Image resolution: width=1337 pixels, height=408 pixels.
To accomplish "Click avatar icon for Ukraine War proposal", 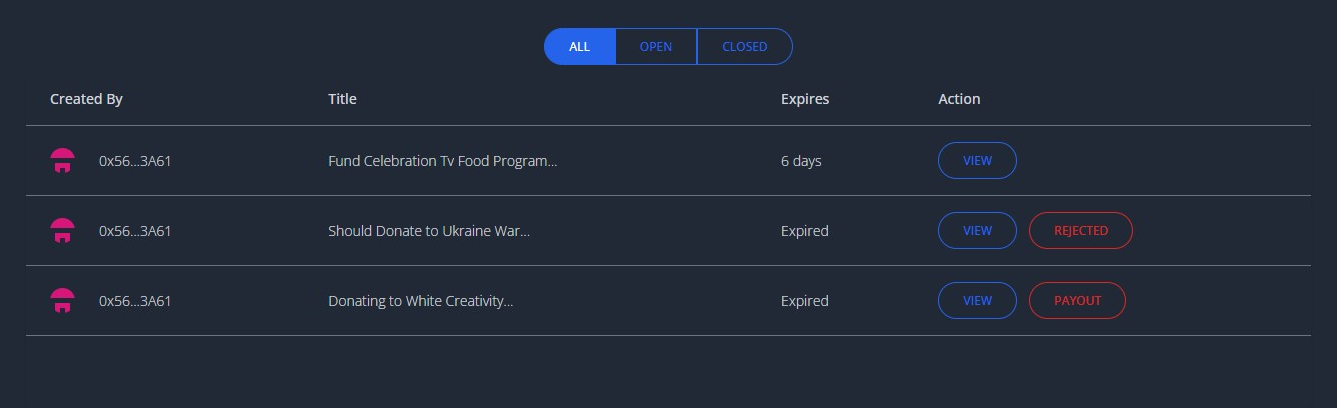I will point(62,231).
